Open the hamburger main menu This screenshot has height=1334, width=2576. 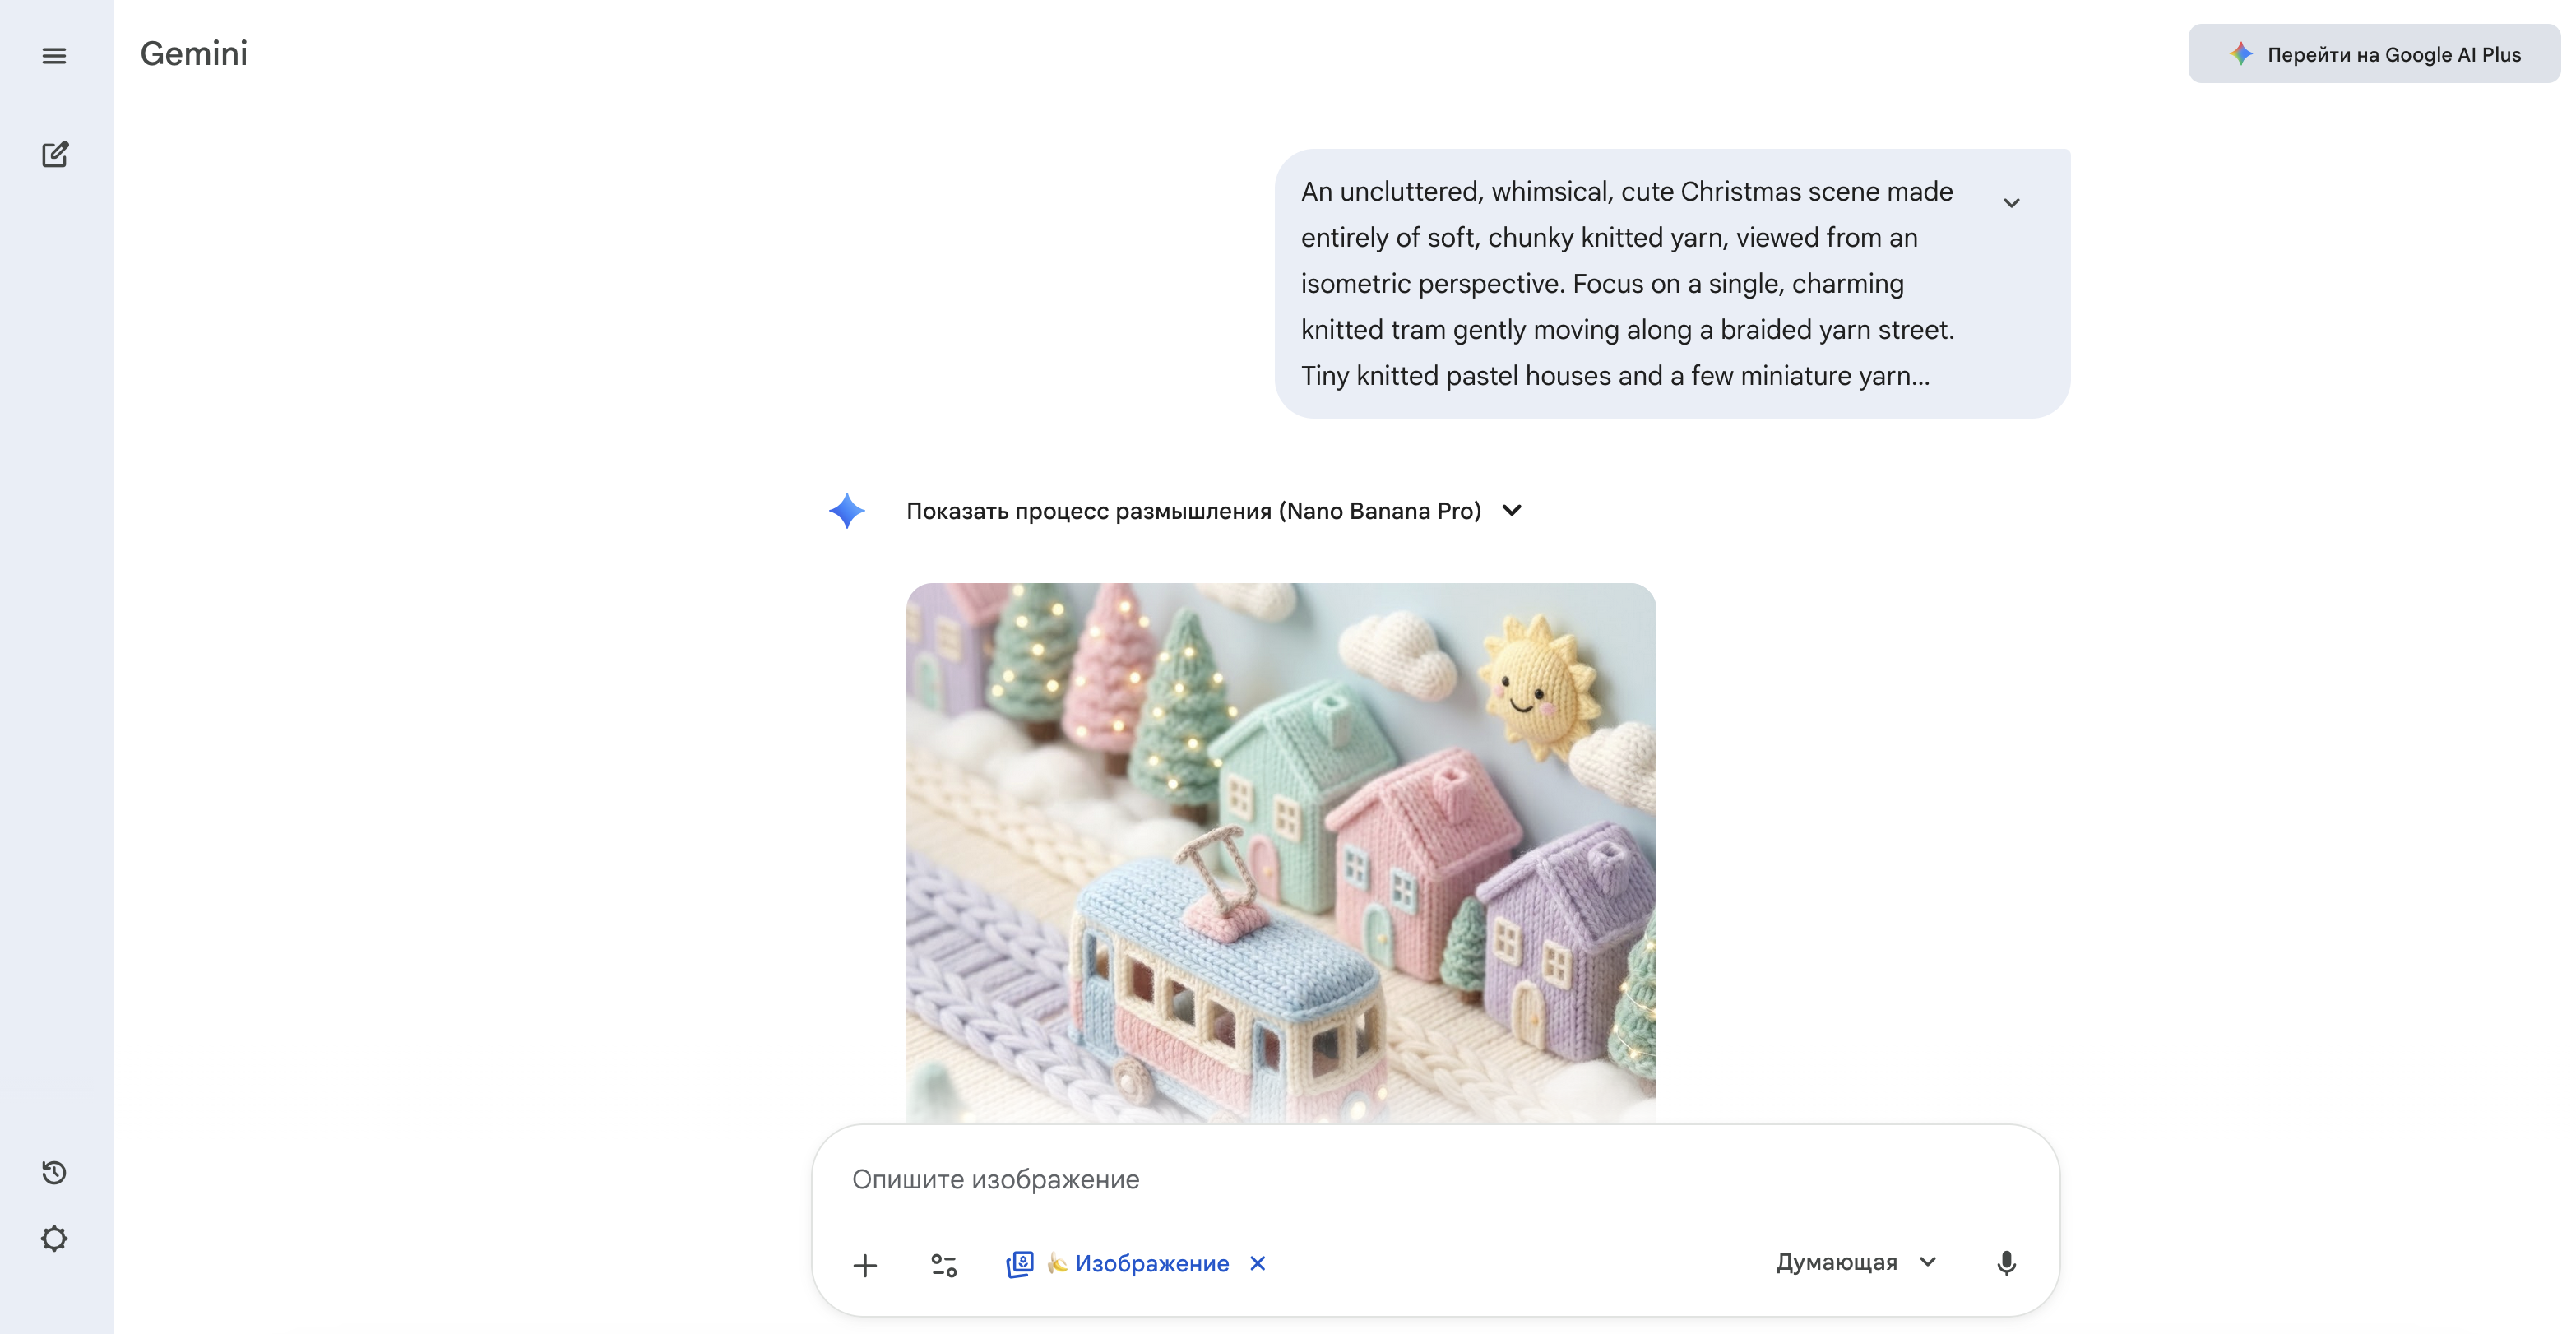coord(54,56)
